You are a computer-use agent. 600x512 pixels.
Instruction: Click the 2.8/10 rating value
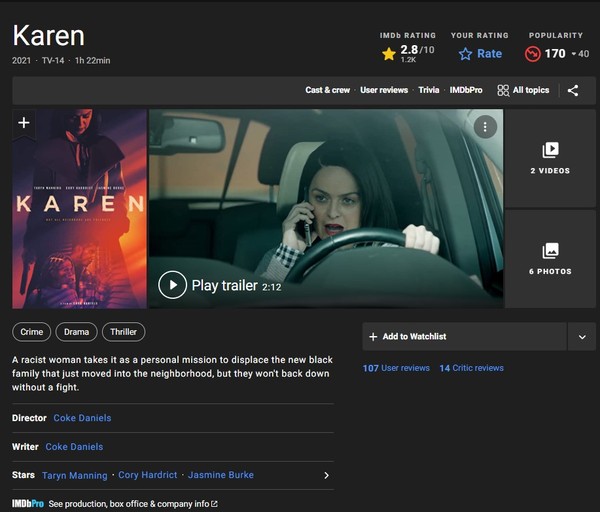click(x=417, y=50)
